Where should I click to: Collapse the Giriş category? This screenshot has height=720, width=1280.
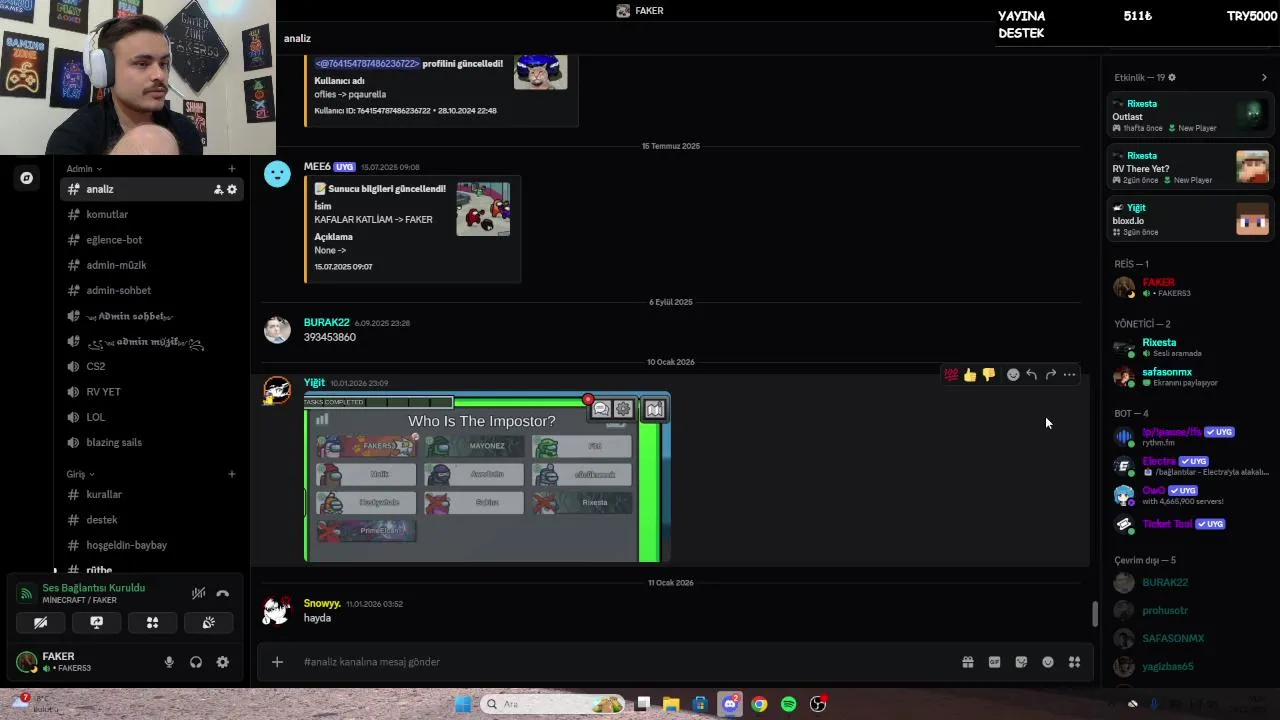(x=81, y=474)
